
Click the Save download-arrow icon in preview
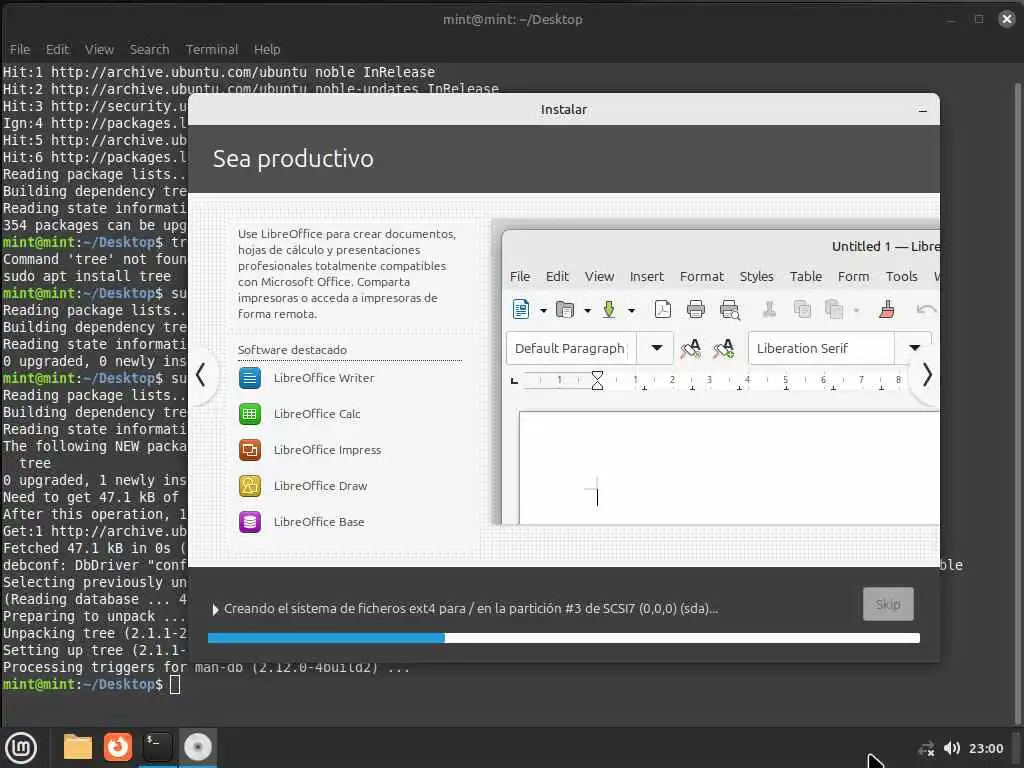click(x=609, y=309)
